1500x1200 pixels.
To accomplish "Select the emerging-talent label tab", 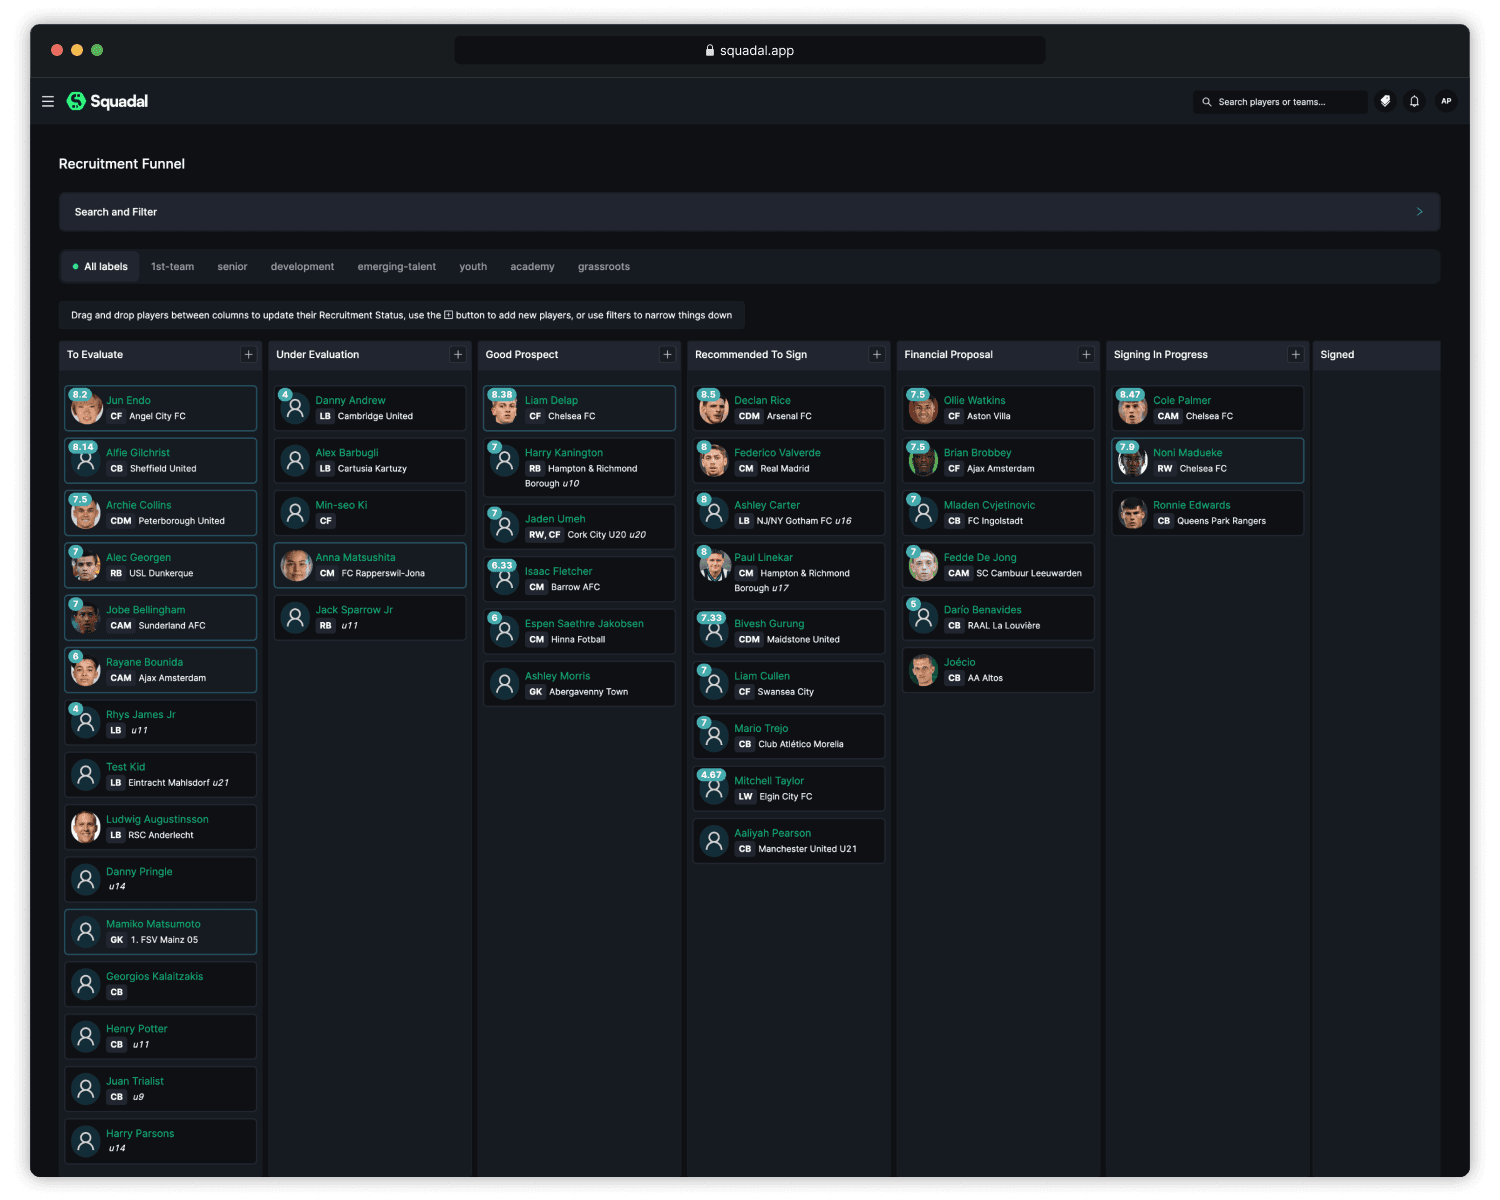I will coord(397,267).
